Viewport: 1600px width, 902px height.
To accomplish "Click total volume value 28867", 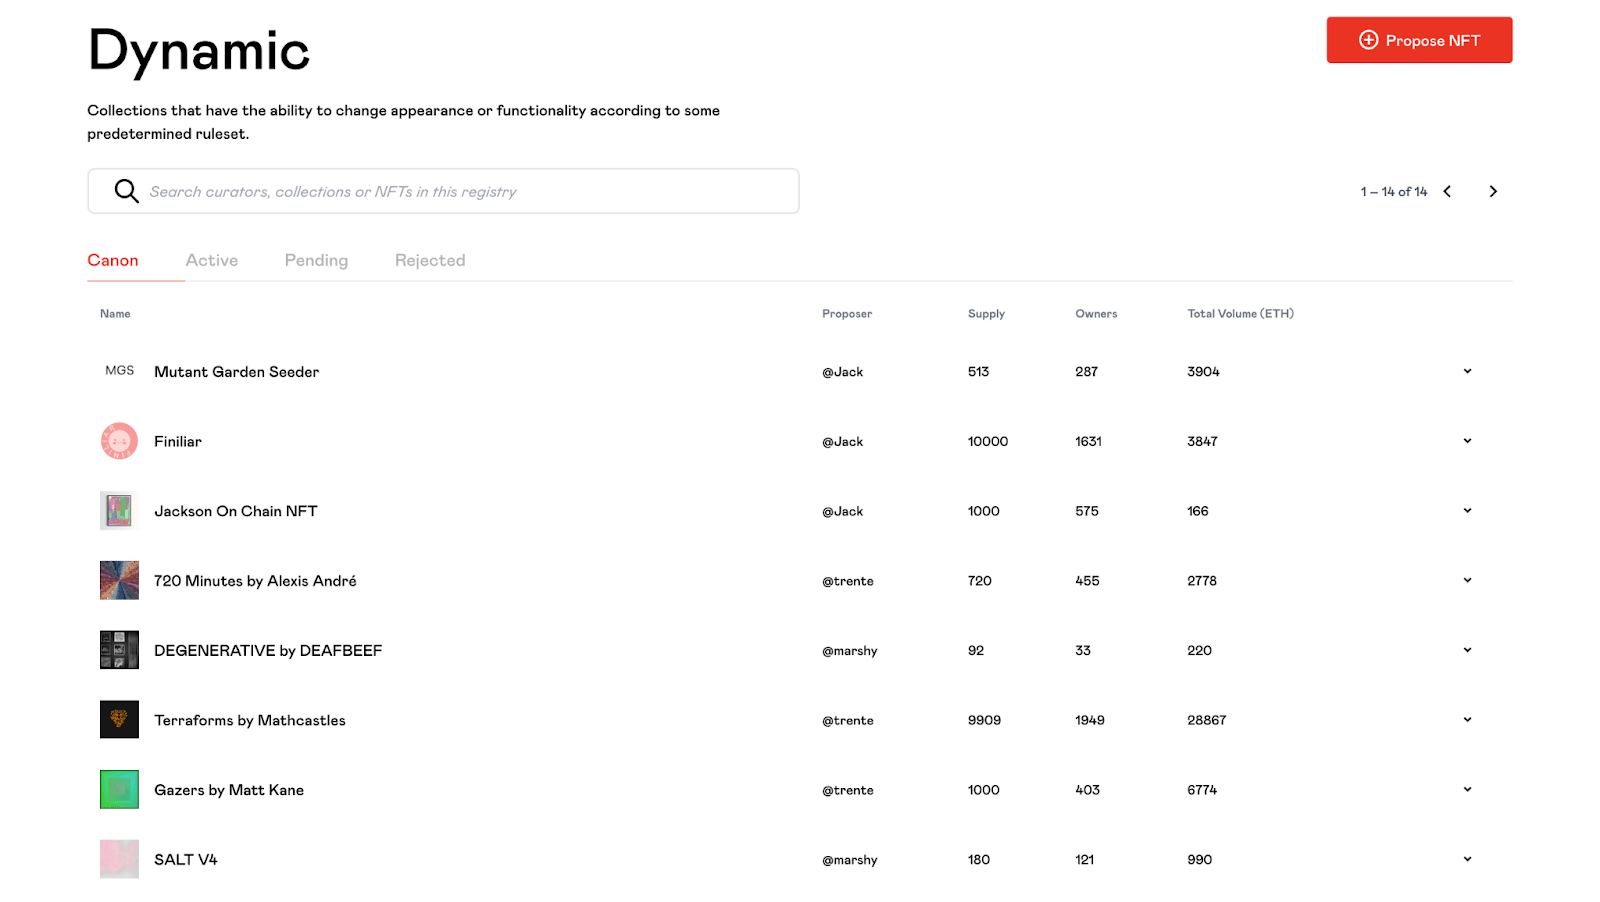I will pos(1206,720).
